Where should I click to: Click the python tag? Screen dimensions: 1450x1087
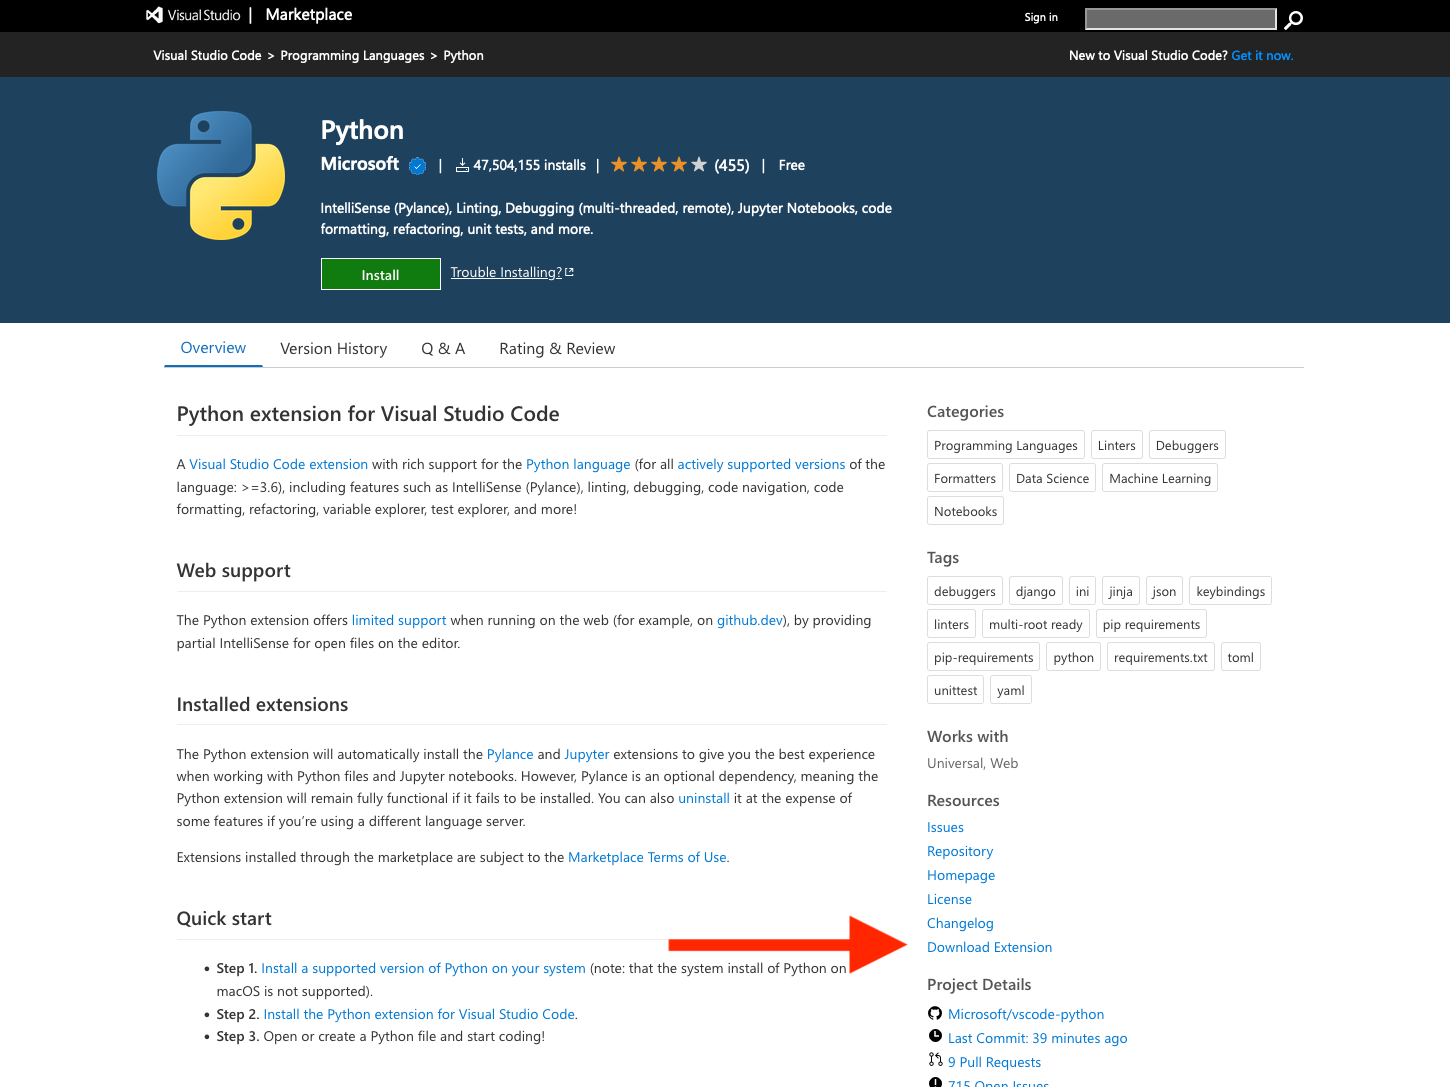[x=1074, y=657]
